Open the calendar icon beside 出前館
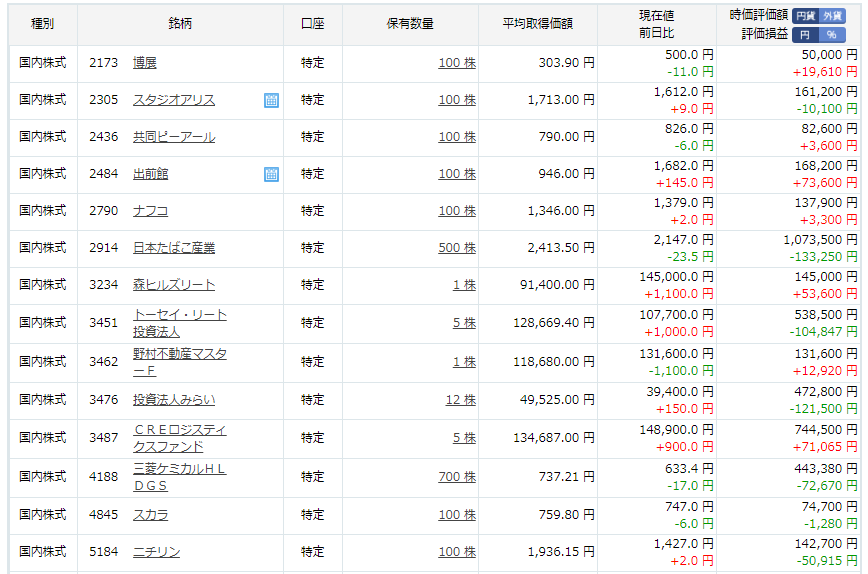 271,174
